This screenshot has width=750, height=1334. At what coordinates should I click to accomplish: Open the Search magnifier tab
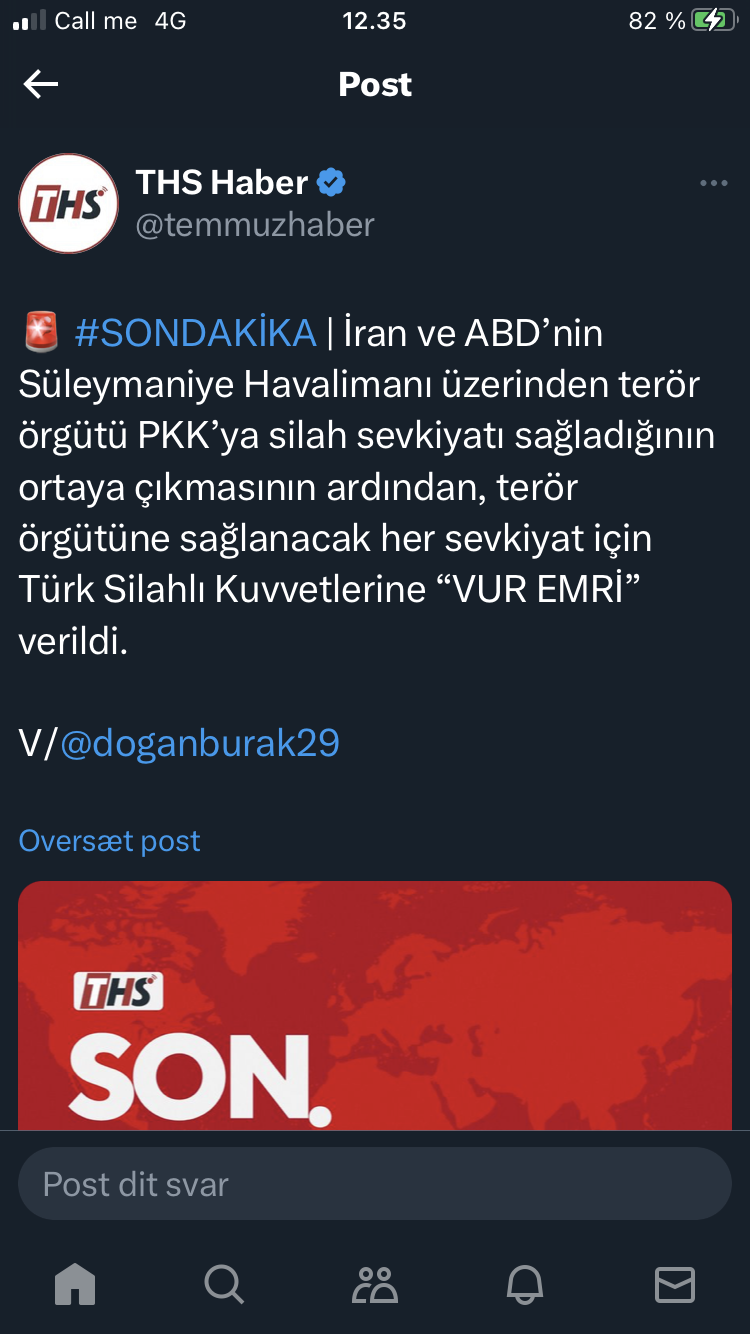(x=224, y=1284)
